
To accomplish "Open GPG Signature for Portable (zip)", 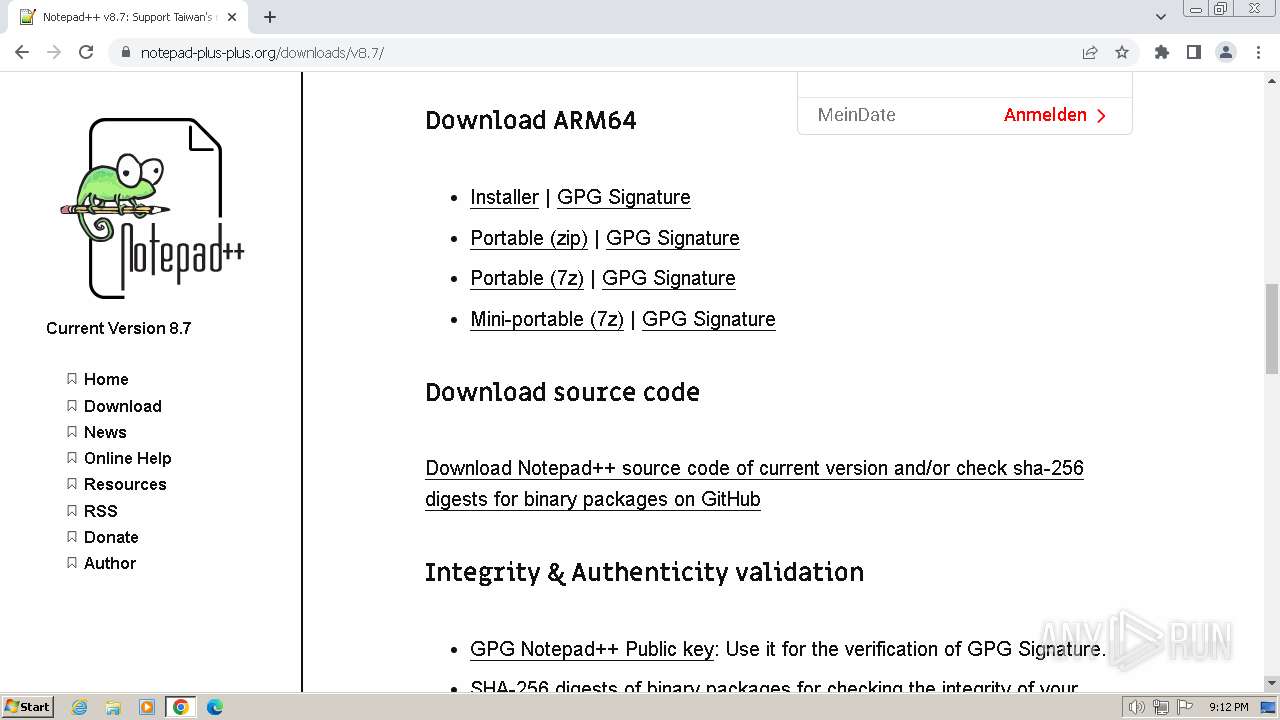I will point(673,238).
